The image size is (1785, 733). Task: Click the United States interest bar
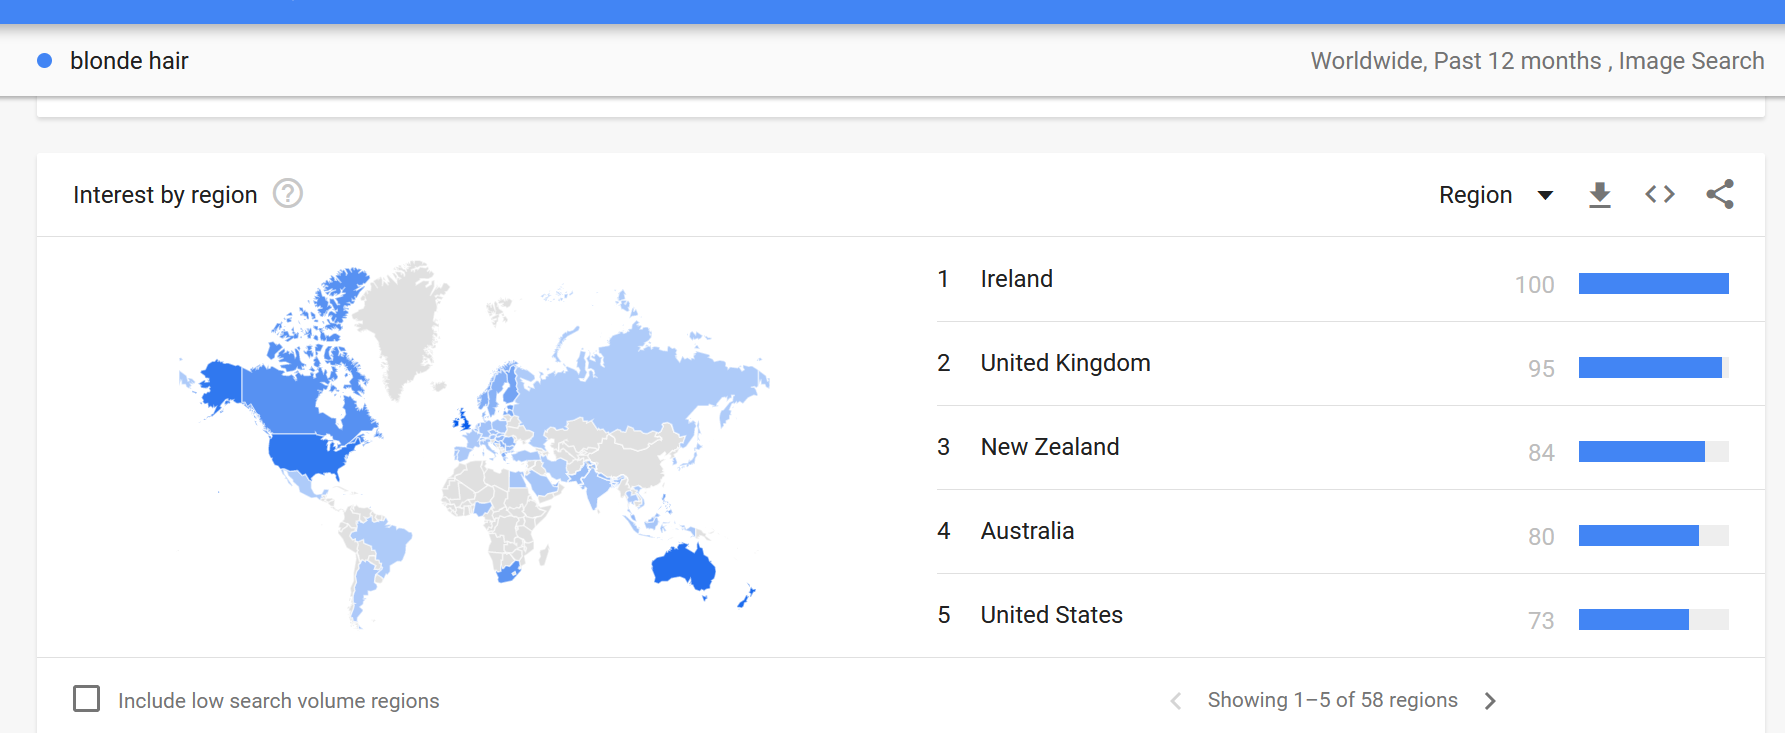(1654, 620)
